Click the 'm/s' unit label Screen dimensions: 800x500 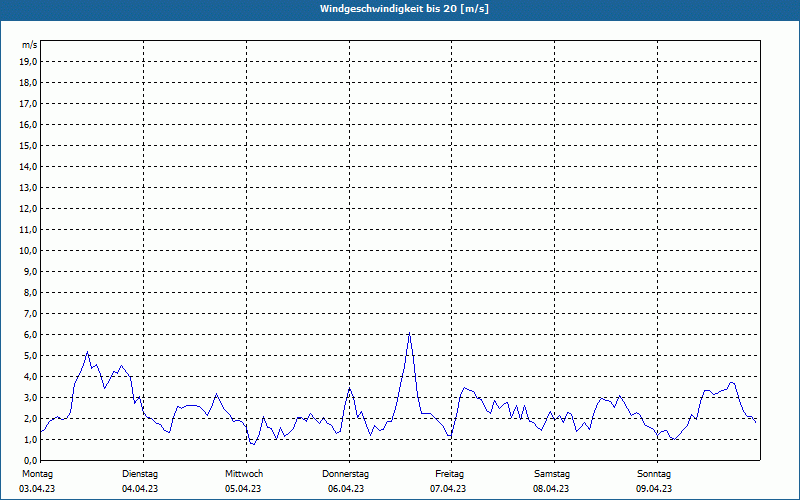tap(30, 45)
